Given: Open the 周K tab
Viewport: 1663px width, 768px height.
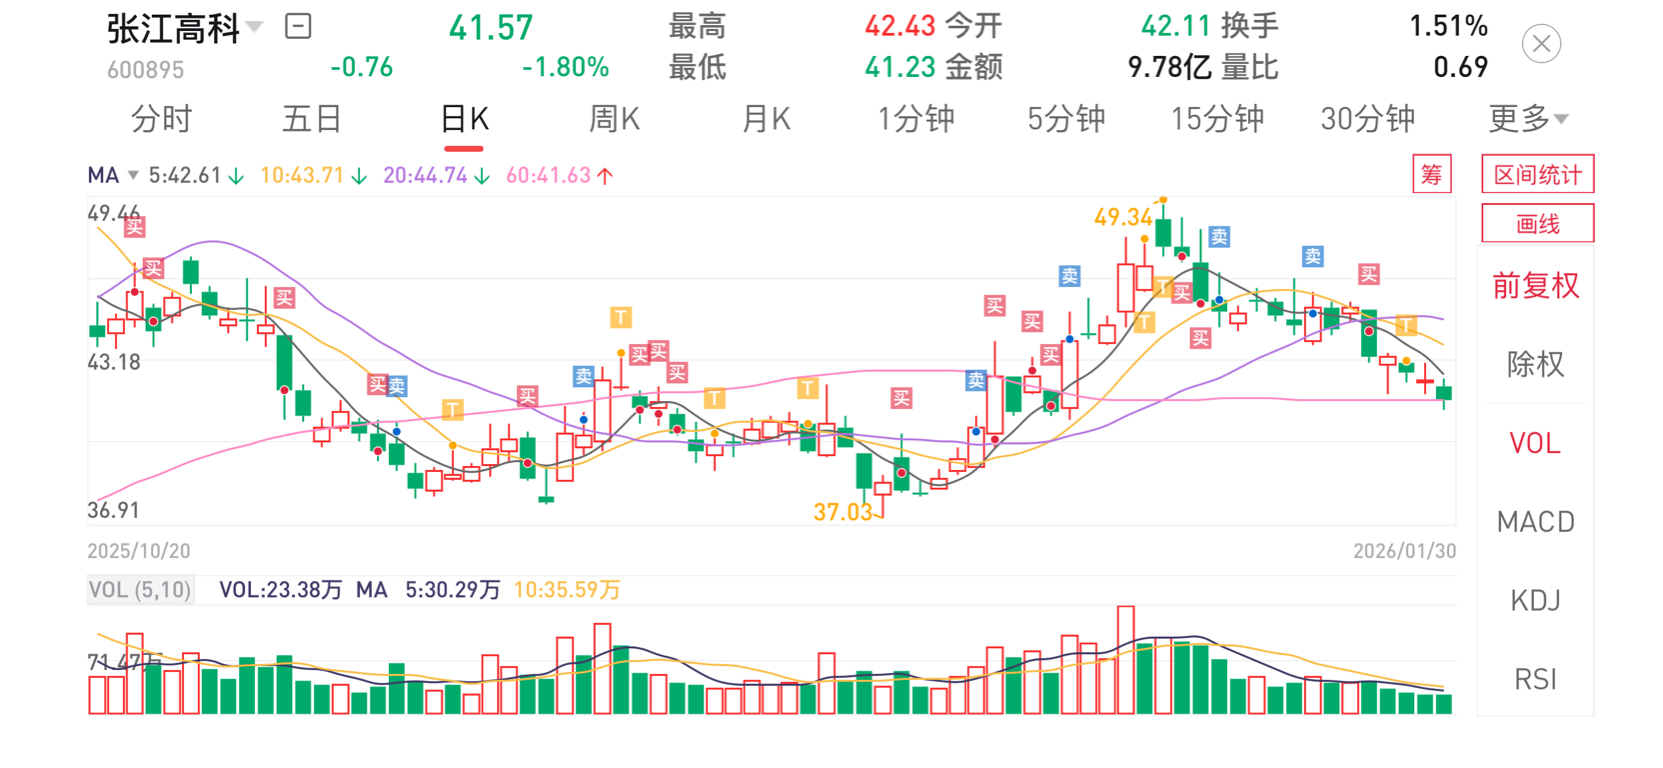Looking at the screenshot, I should (x=614, y=119).
